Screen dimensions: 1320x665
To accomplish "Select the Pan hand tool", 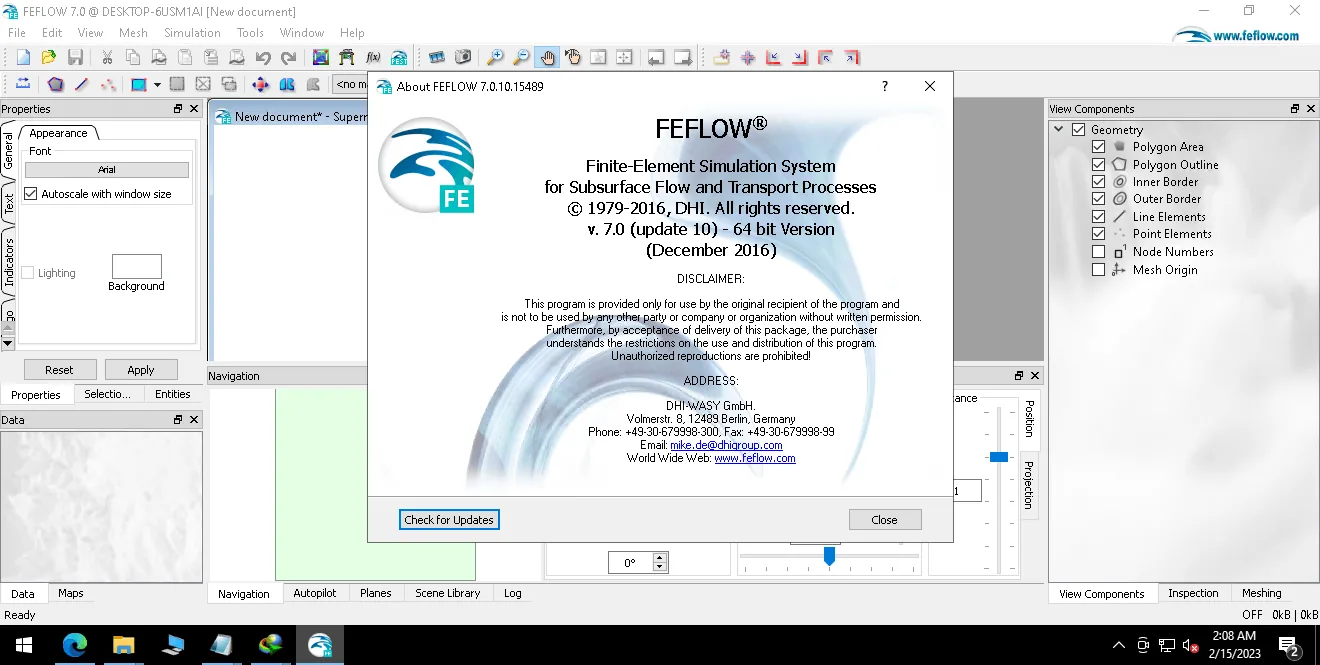I will coord(547,58).
